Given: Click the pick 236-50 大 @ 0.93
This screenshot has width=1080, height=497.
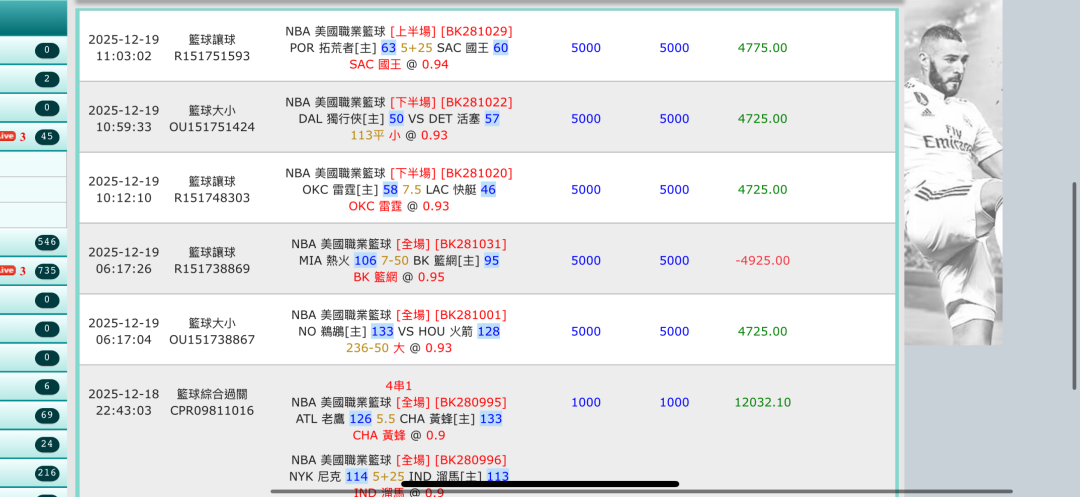Looking at the screenshot, I should 399,348.
